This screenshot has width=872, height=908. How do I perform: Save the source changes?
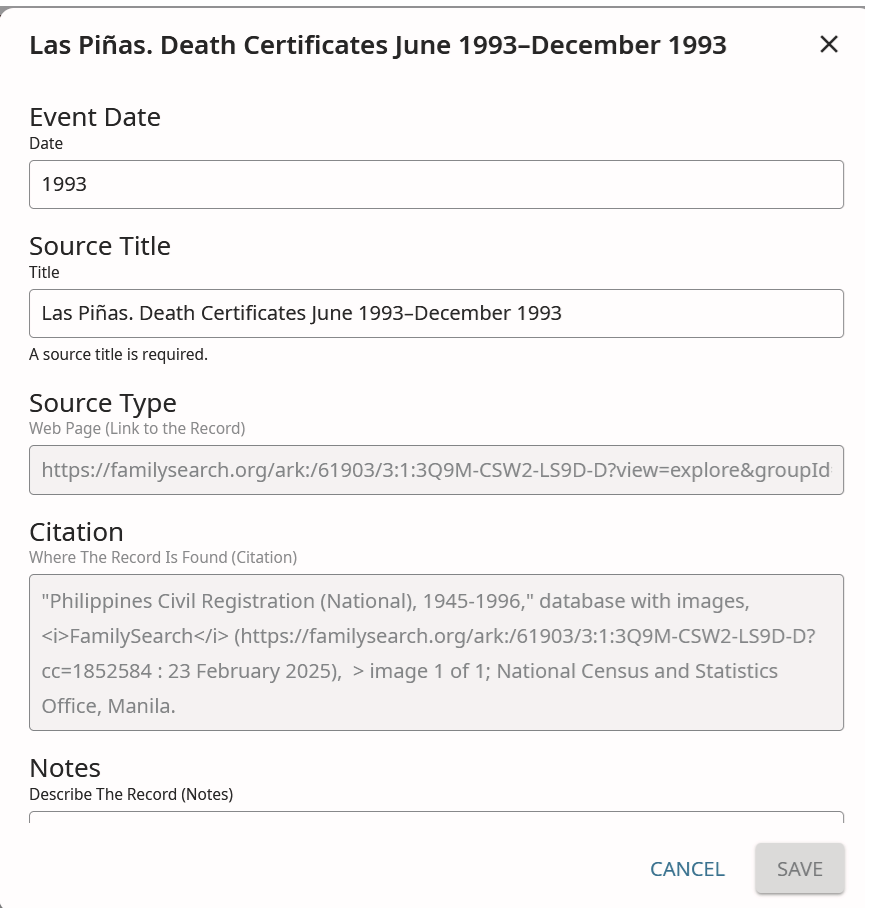(x=800, y=869)
